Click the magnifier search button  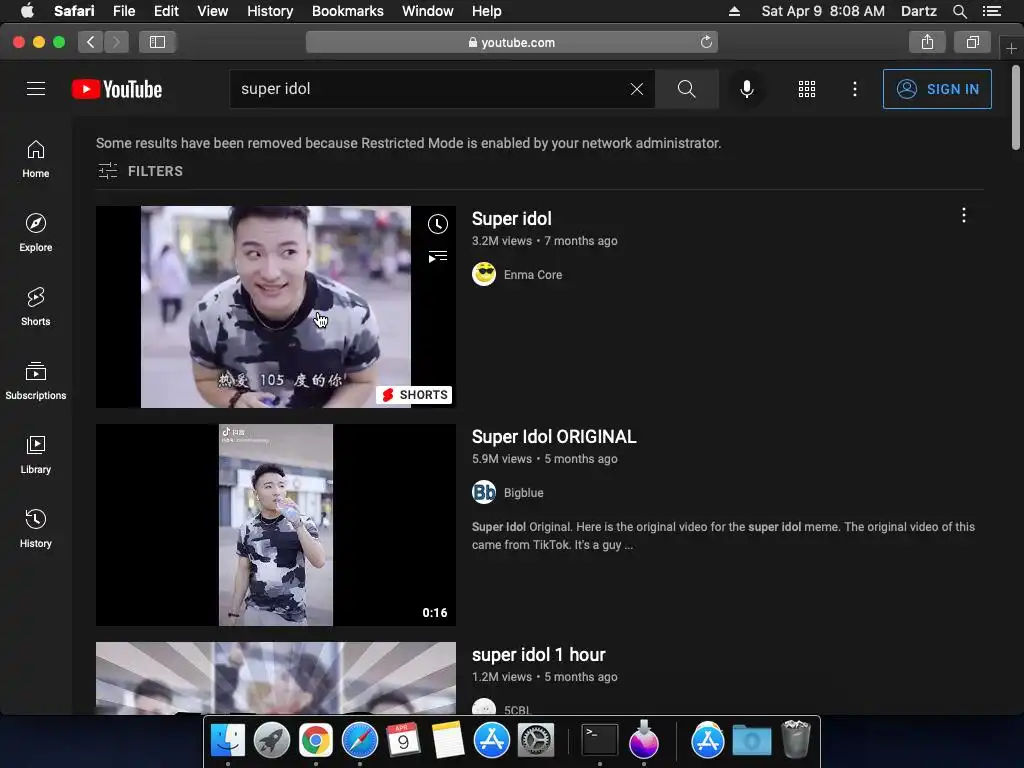point(686,89)
